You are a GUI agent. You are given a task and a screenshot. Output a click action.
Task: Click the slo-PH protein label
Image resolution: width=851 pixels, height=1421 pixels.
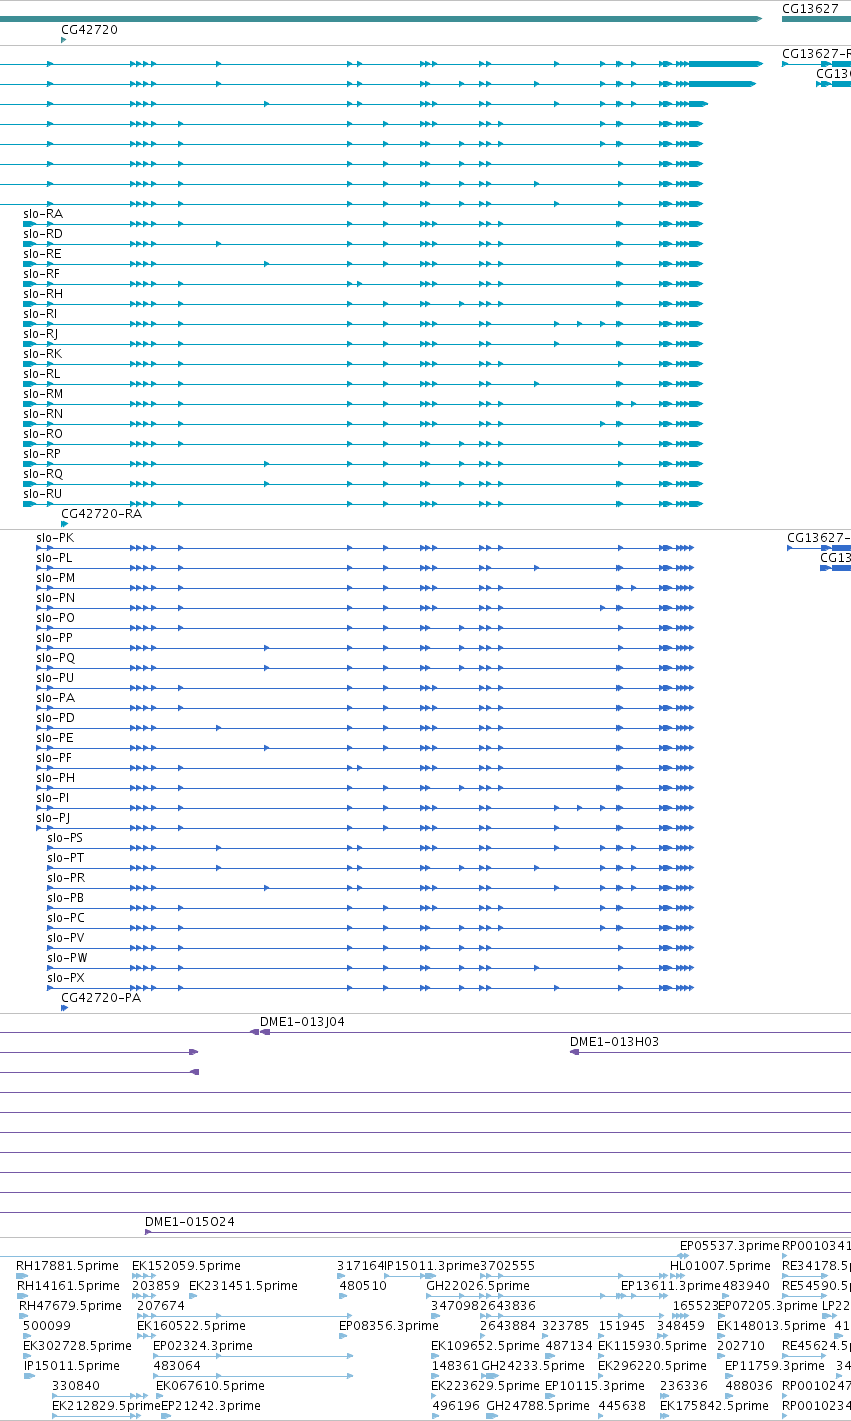click(x=55, y=778)
